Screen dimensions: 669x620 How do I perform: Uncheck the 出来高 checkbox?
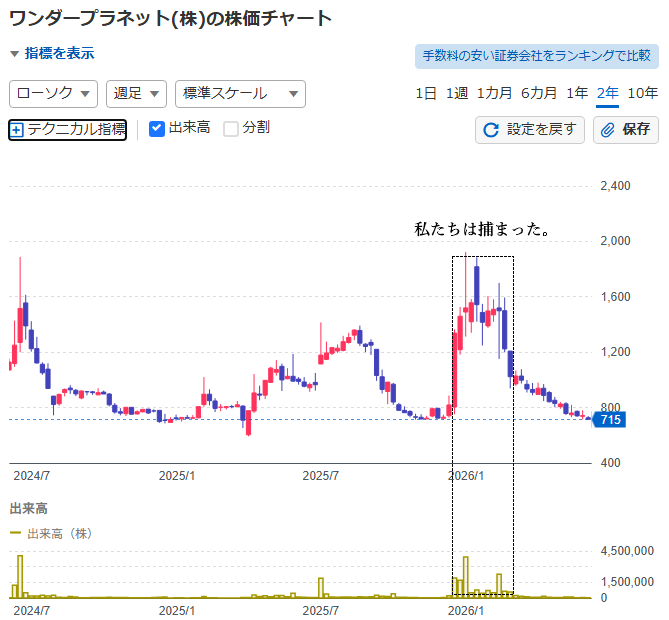pos(157,129)
